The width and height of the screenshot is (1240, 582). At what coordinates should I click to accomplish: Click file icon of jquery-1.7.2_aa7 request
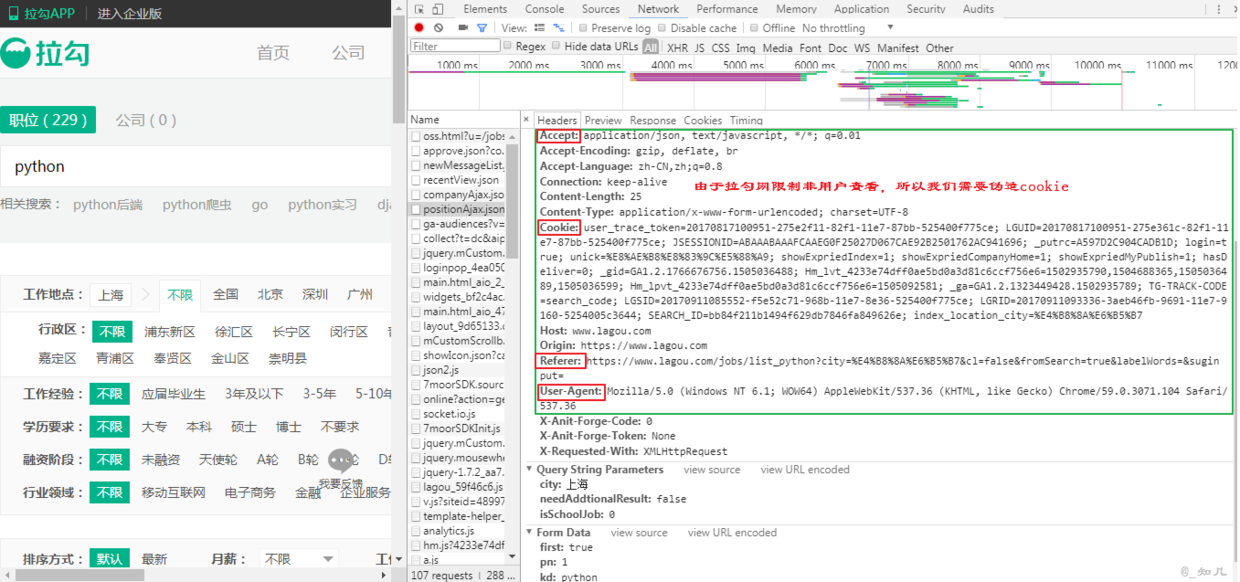pos(417,473)
